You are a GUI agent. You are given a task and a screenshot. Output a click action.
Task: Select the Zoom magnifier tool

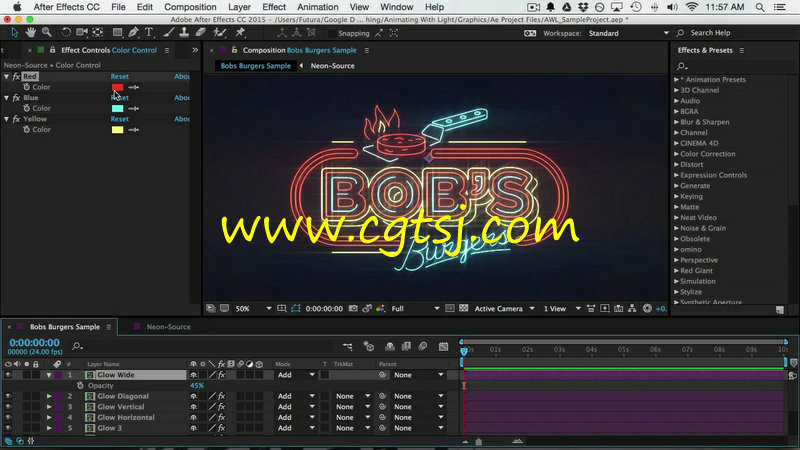click(x=47, y=33)
